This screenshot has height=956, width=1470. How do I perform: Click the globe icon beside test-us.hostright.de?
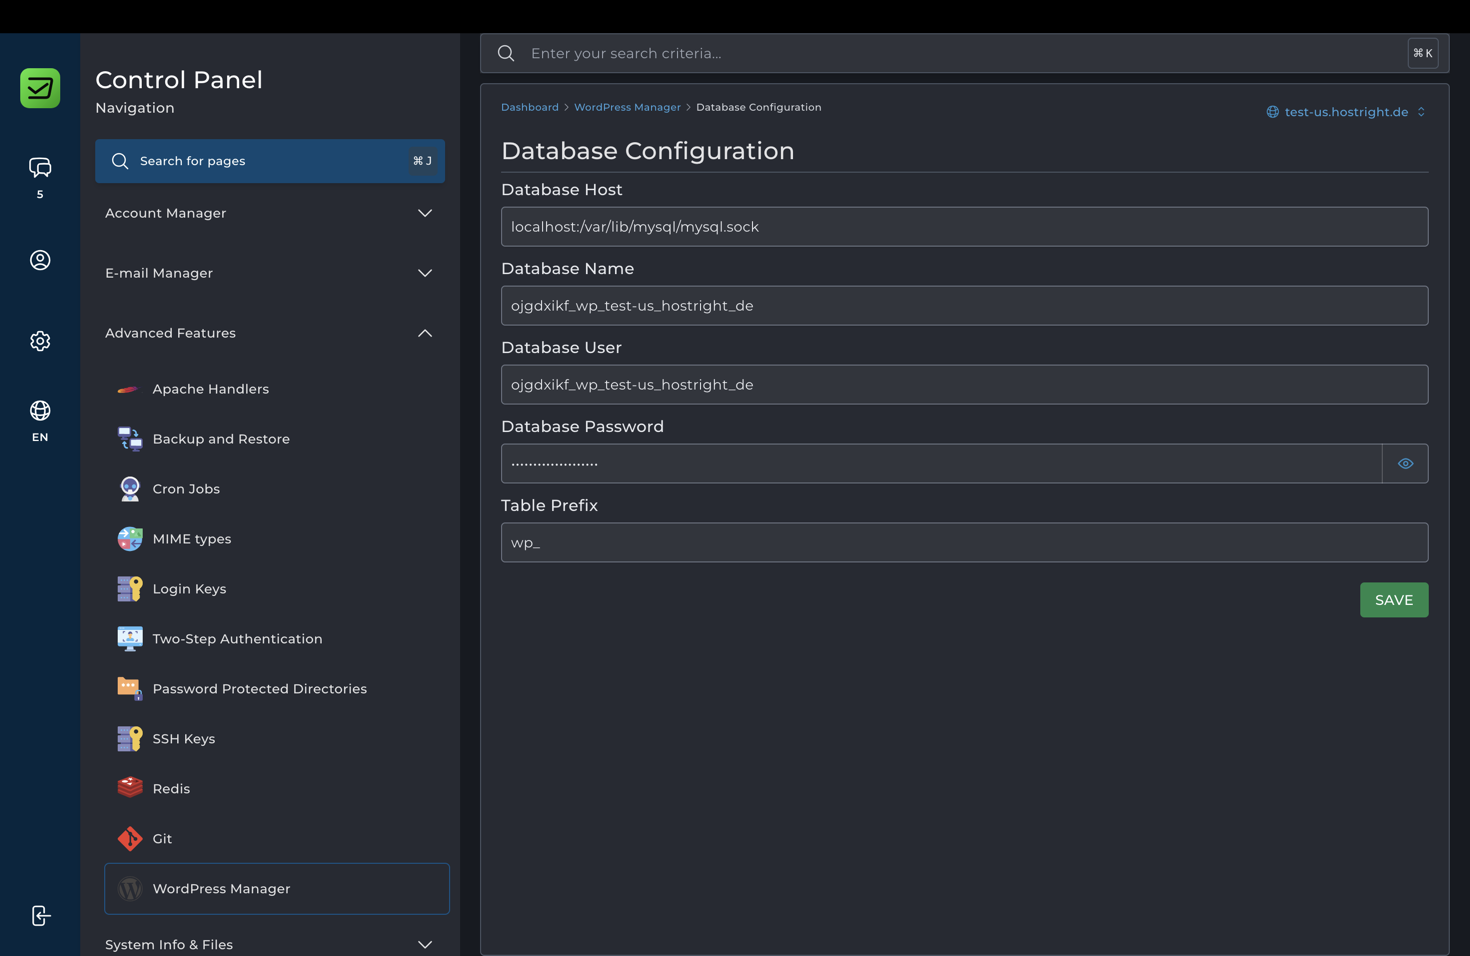pos(1272,112)
